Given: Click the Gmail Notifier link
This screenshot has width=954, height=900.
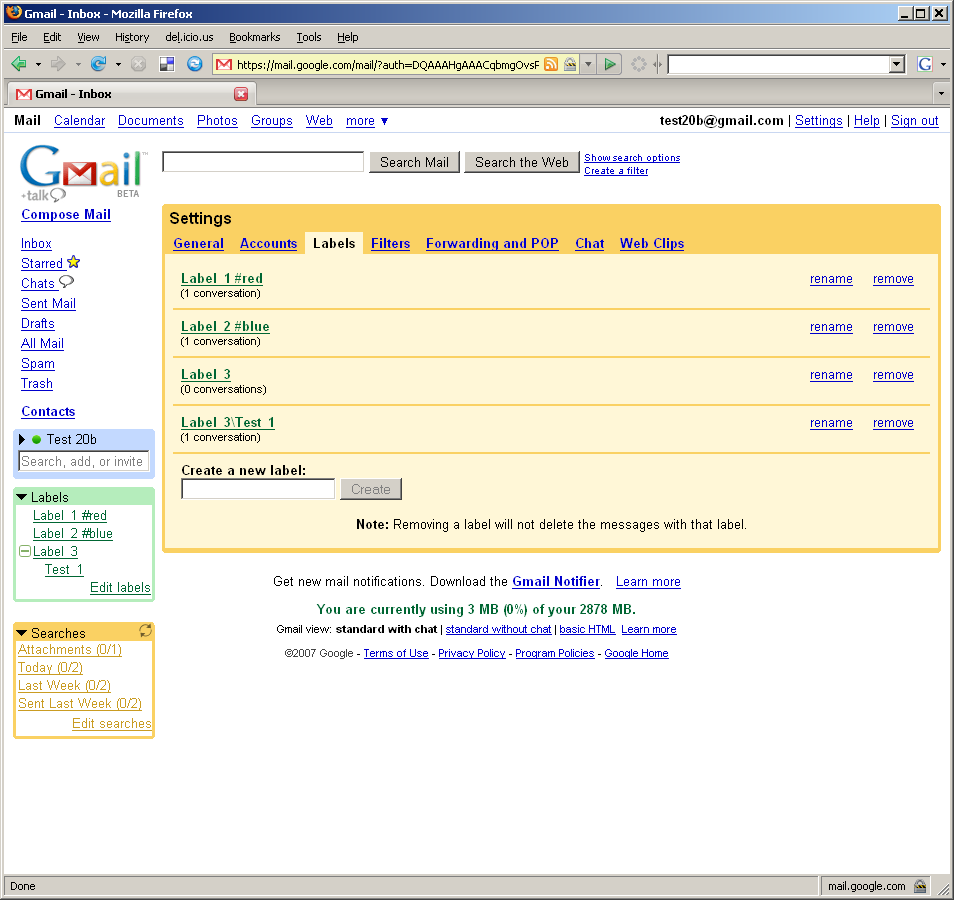Looking at the screenshot, I should 556,582.
